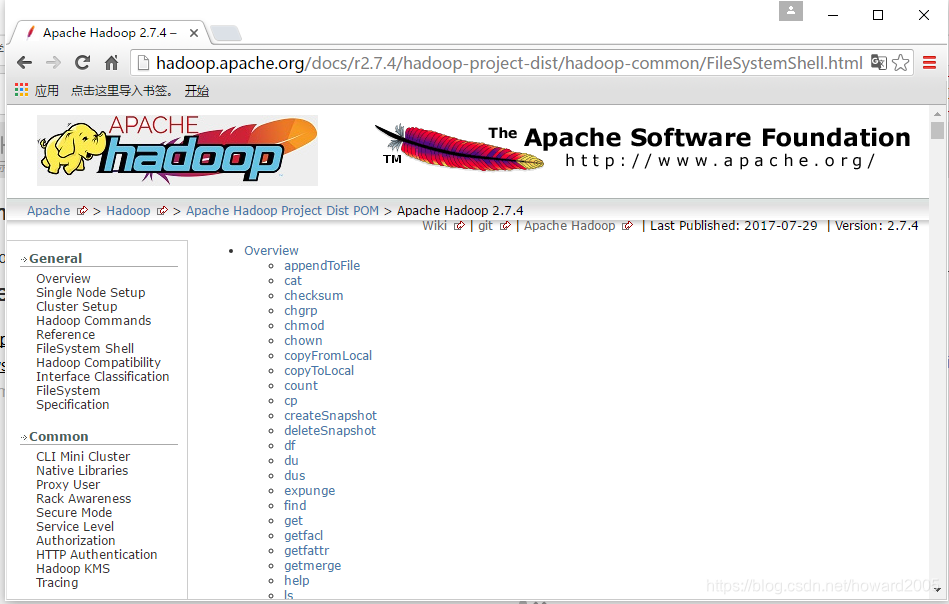The width and height of the screenshot is (949, 604).
Task: Open Hadoop KMS in sidebar
Action: tap(73, 568)
